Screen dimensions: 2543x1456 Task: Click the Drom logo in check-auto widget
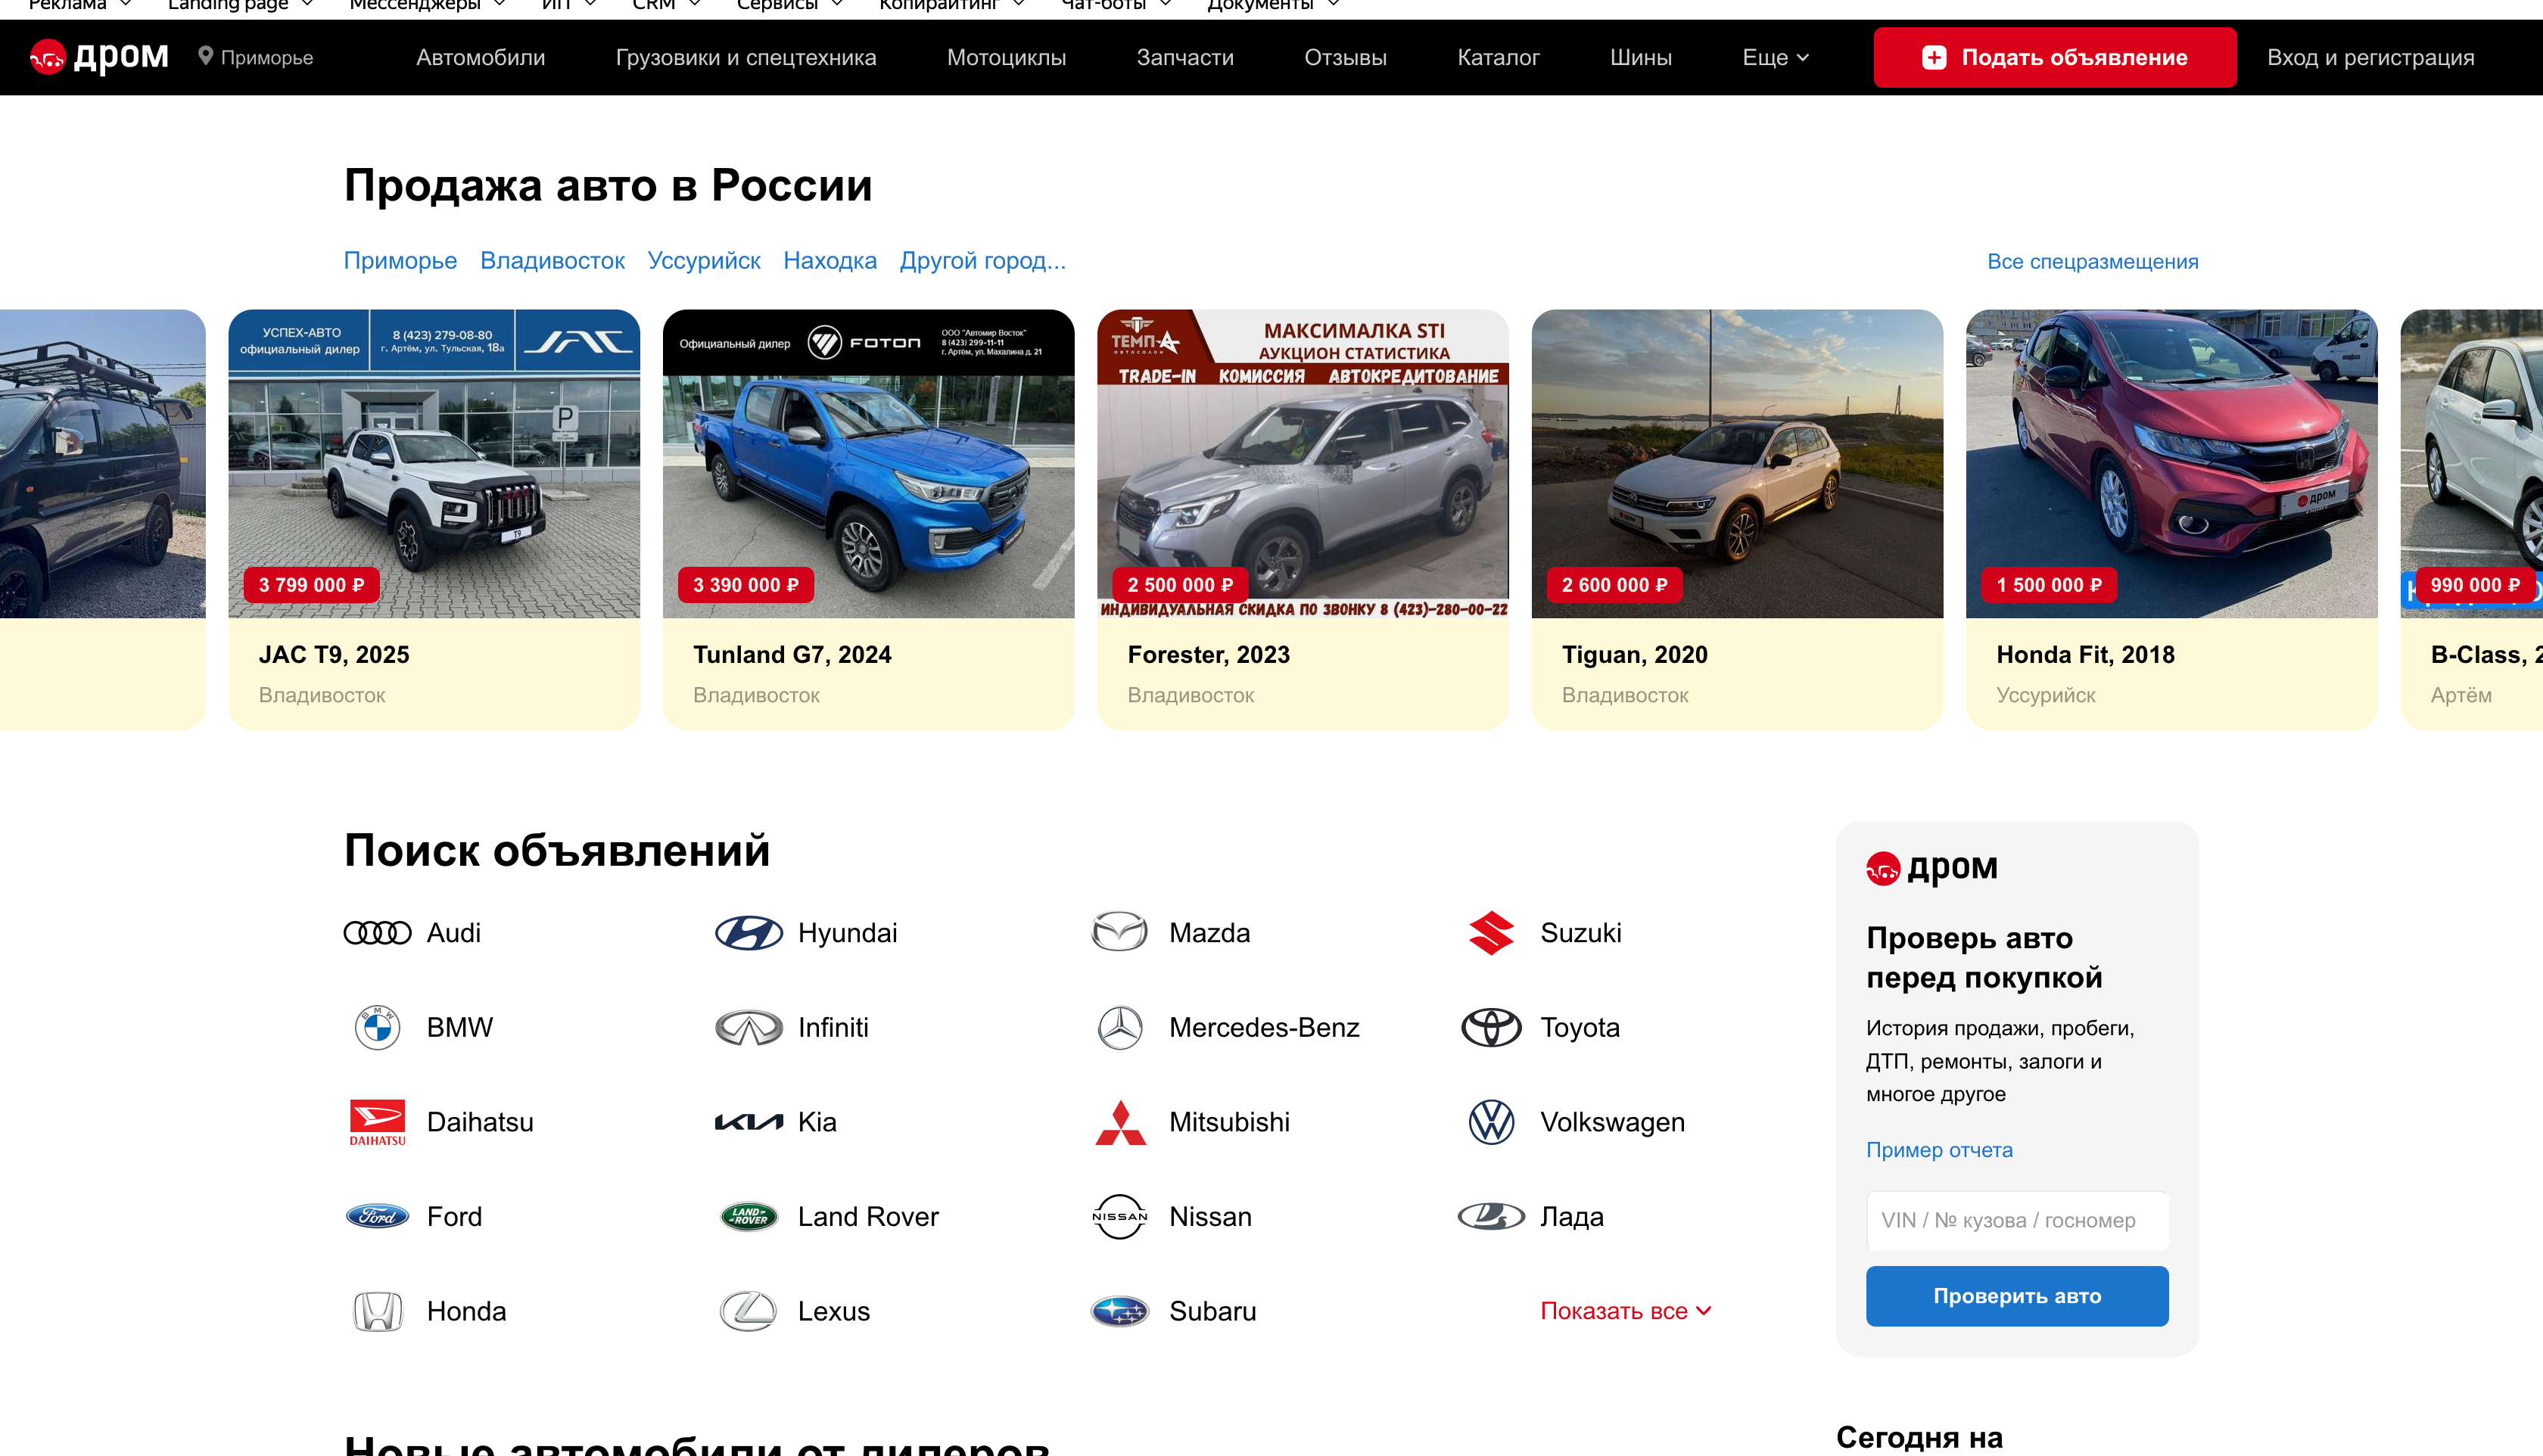click(1932, 867)
